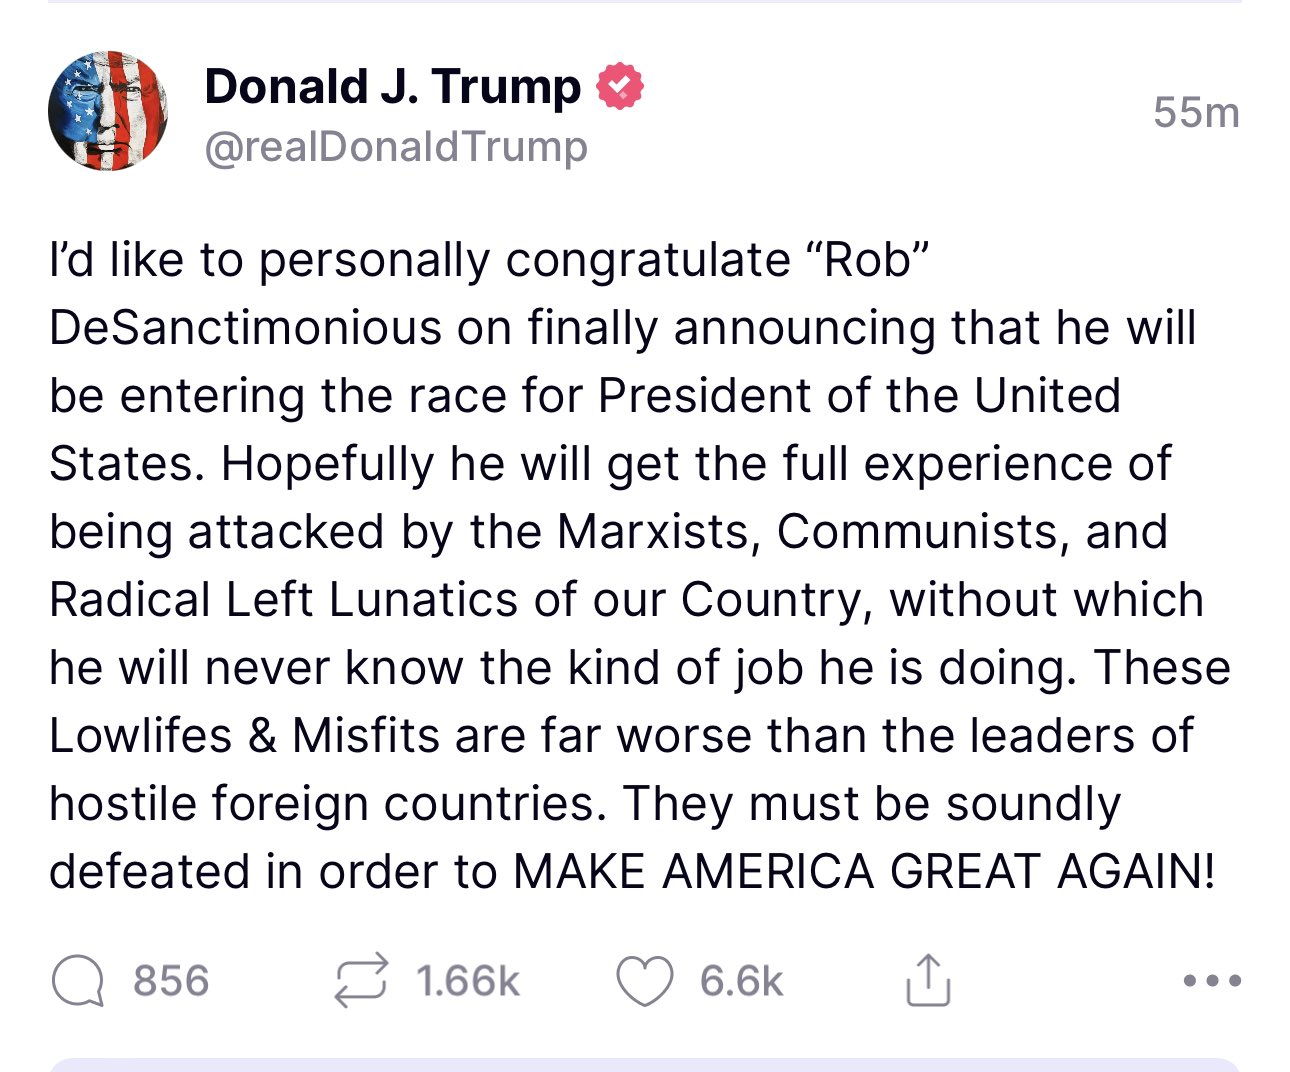The width and height of the screenshot is (1290, 1072).
Task: Open the flag-painted profile avatar
Action: tap(108, 111)
